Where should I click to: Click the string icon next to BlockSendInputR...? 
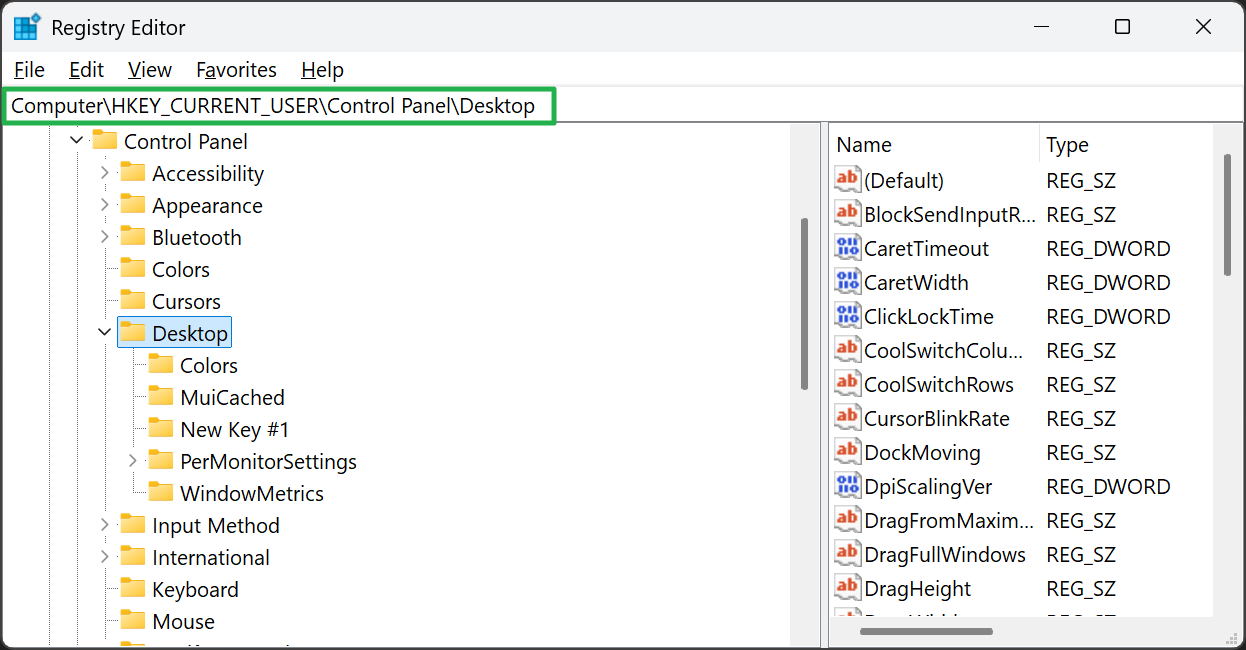pos(847,214)
